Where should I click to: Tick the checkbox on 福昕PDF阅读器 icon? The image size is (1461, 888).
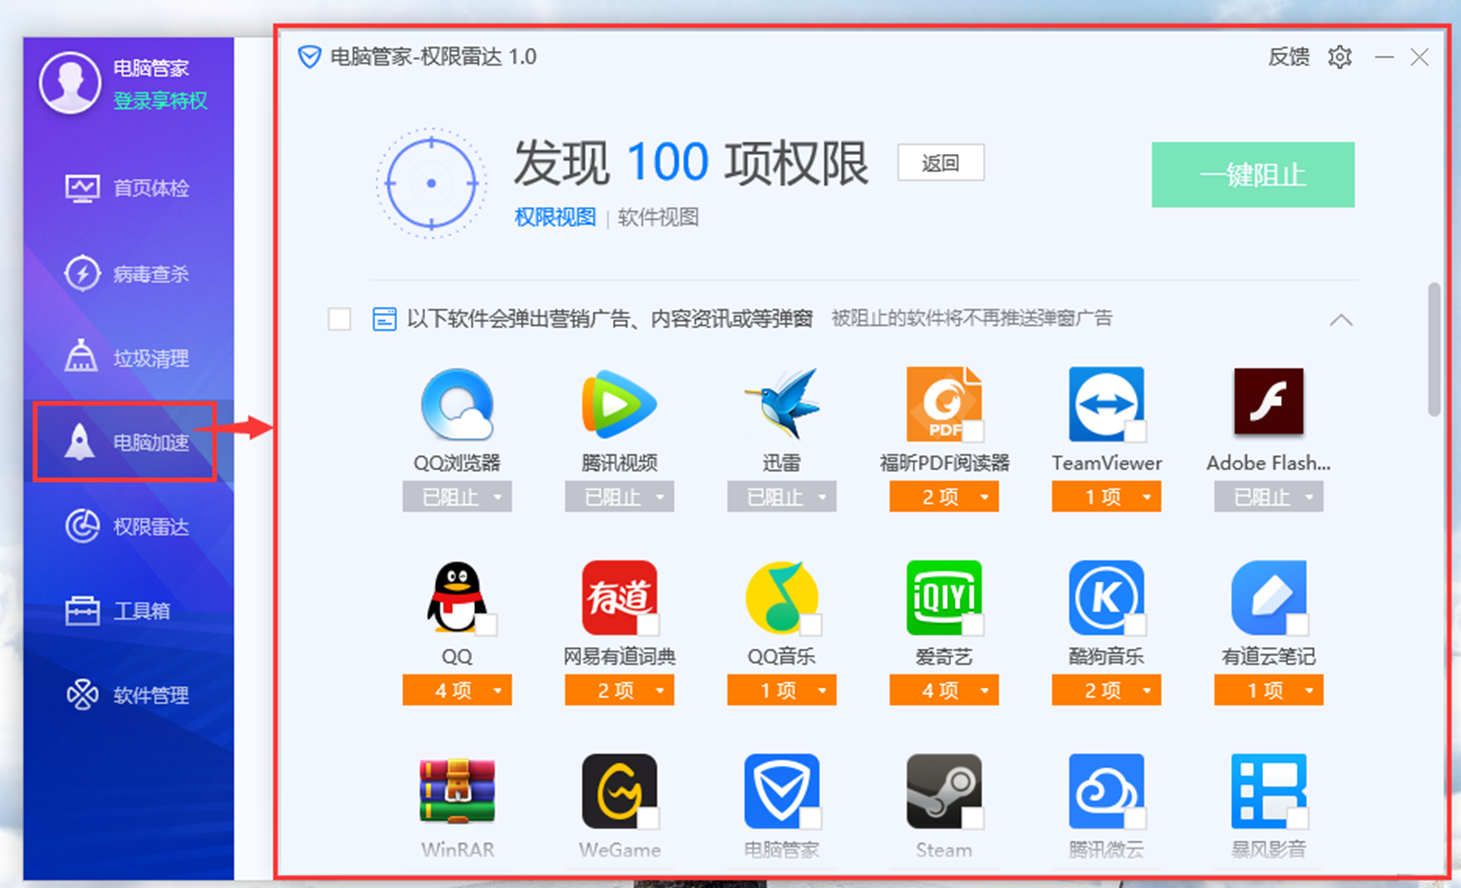click(x=973, y=431)
